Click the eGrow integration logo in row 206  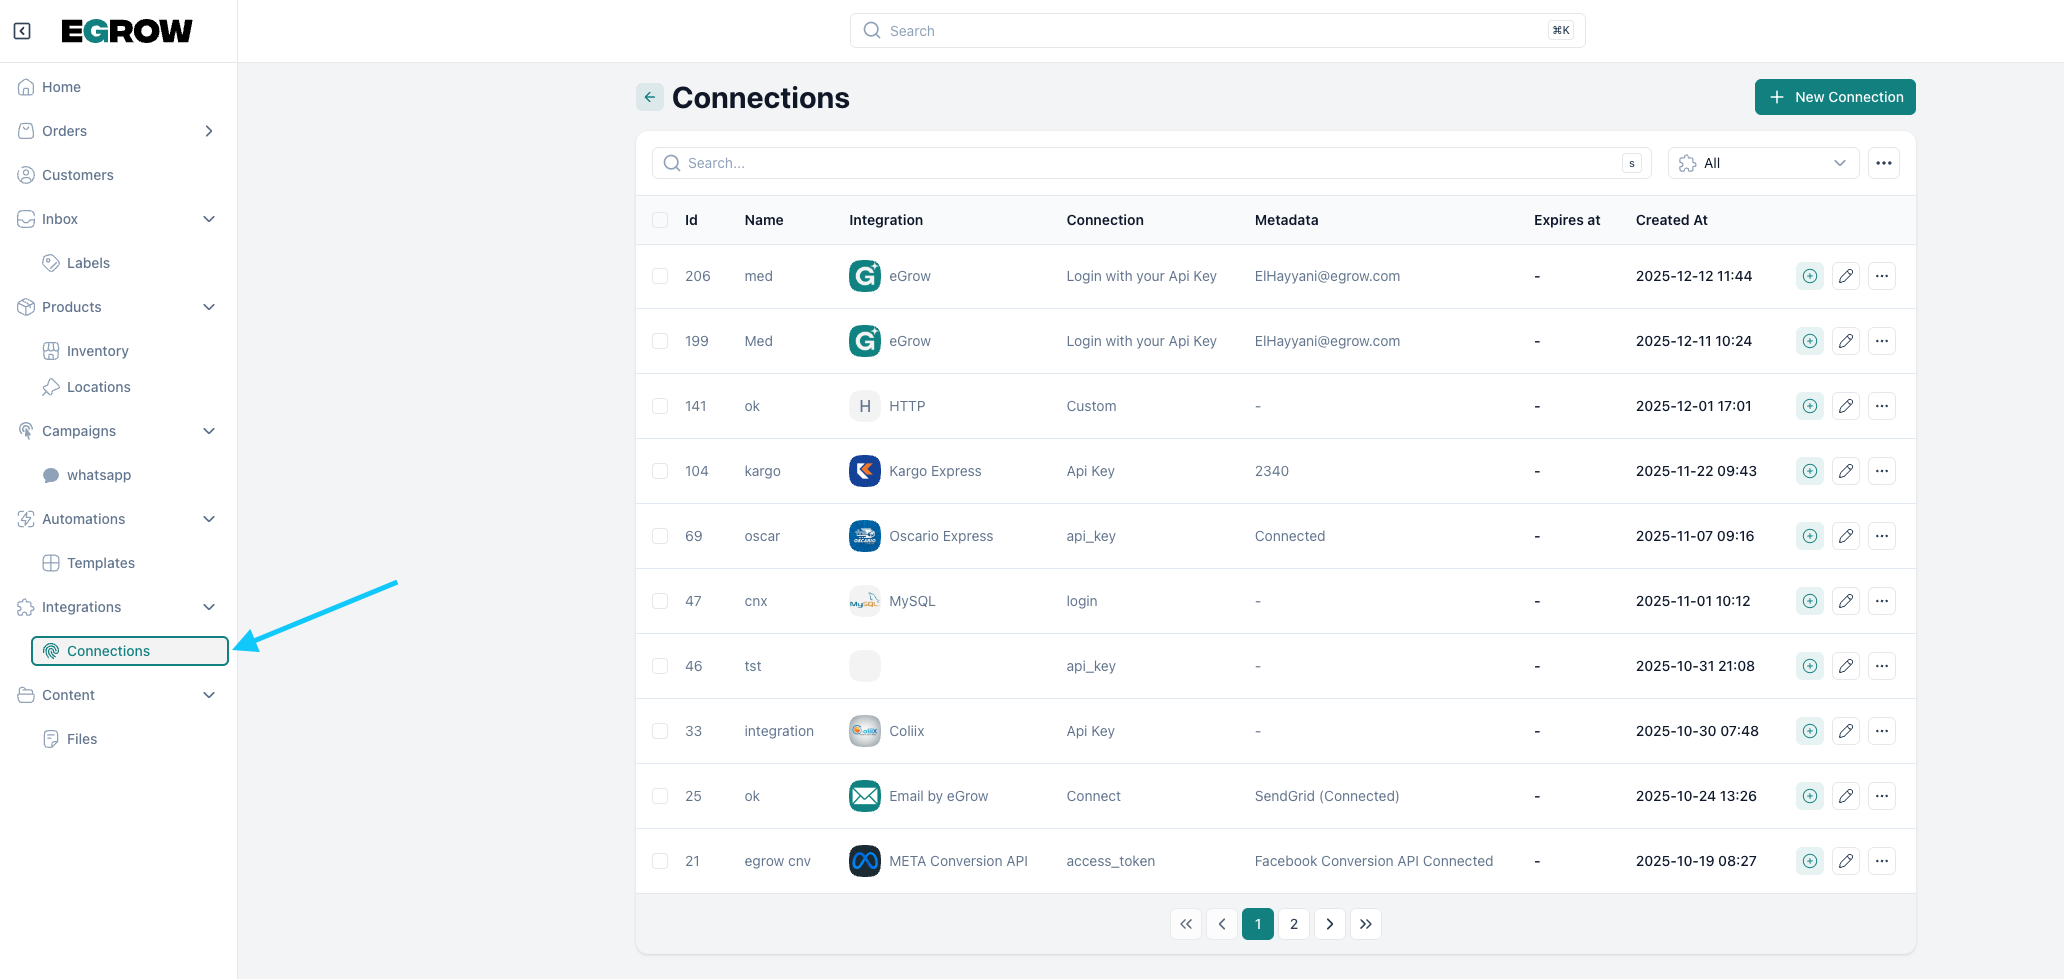[865, 276]
